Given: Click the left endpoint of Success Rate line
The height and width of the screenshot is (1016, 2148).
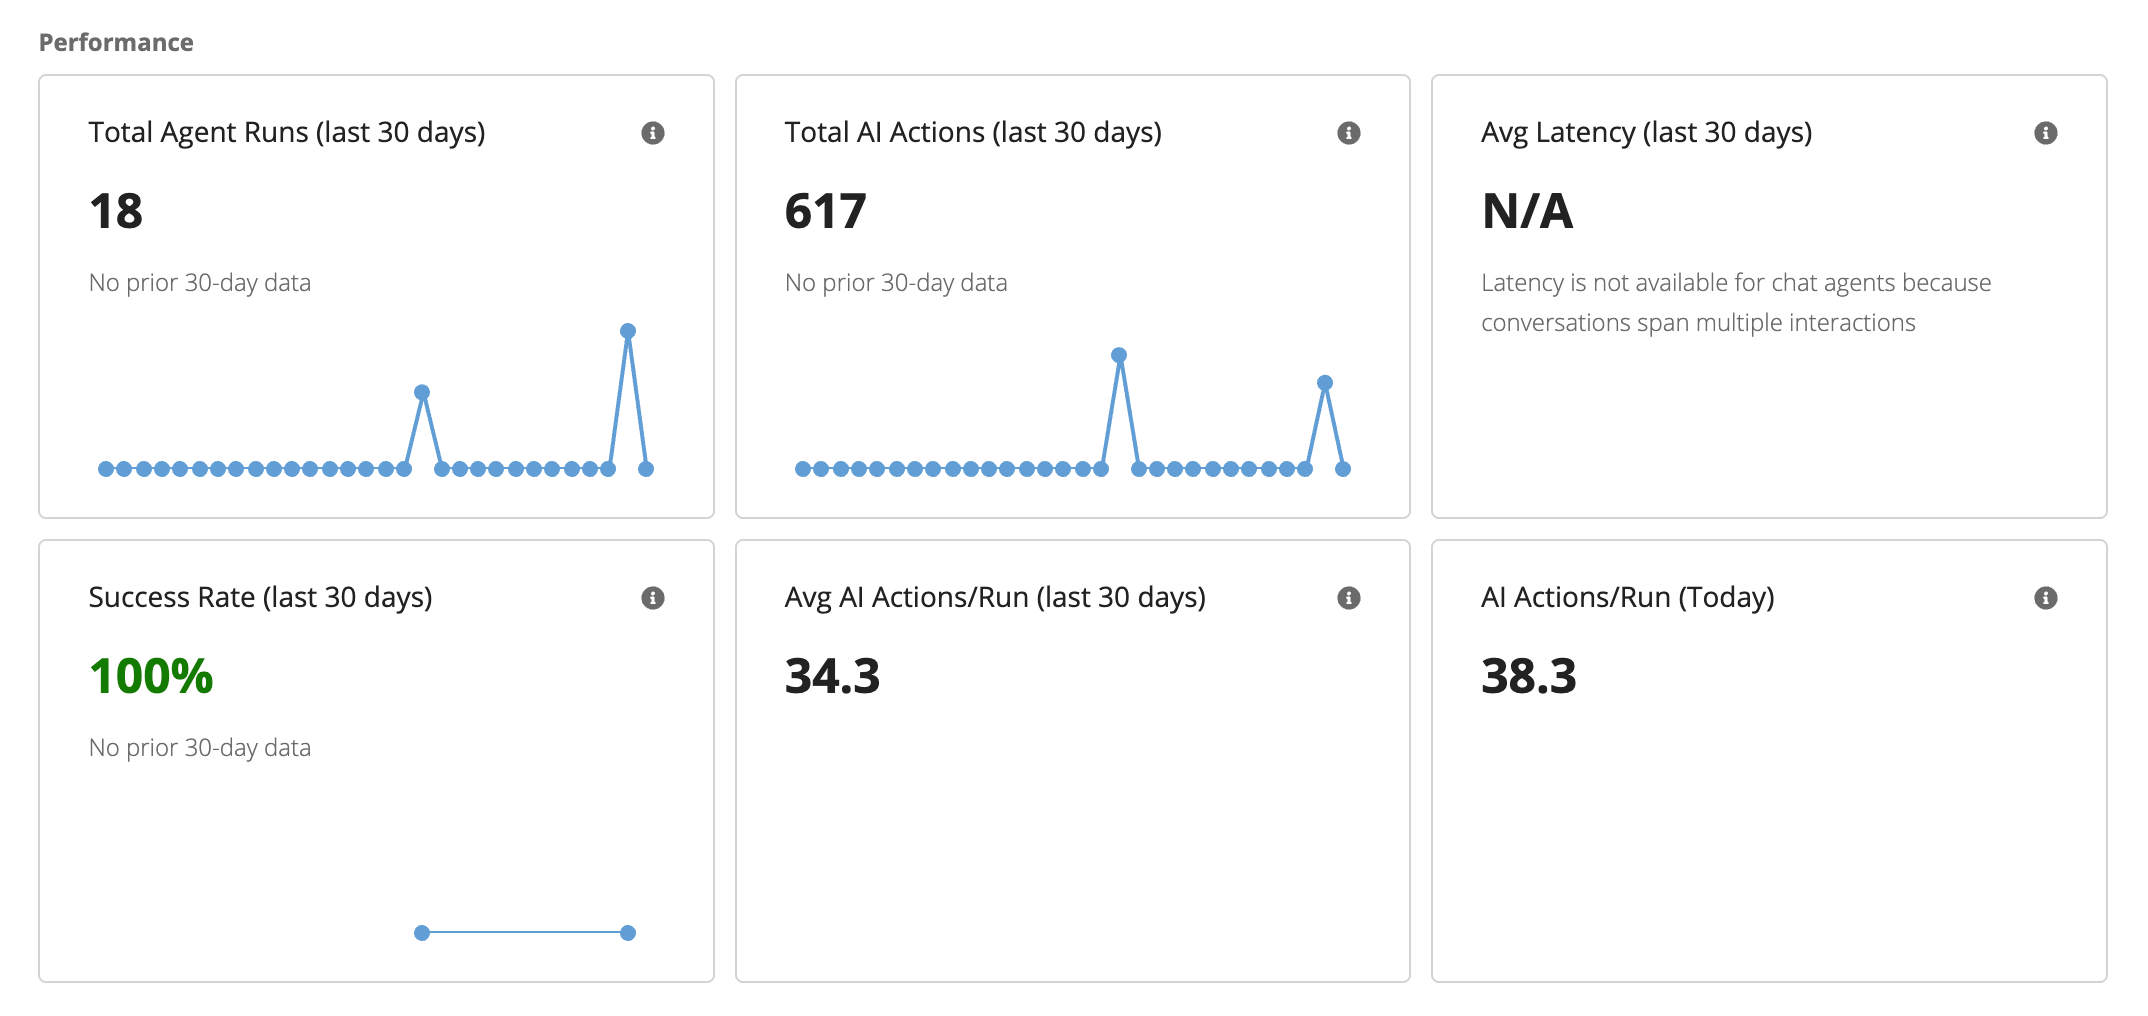Looking at the screenshot, I should pos(422,933).
